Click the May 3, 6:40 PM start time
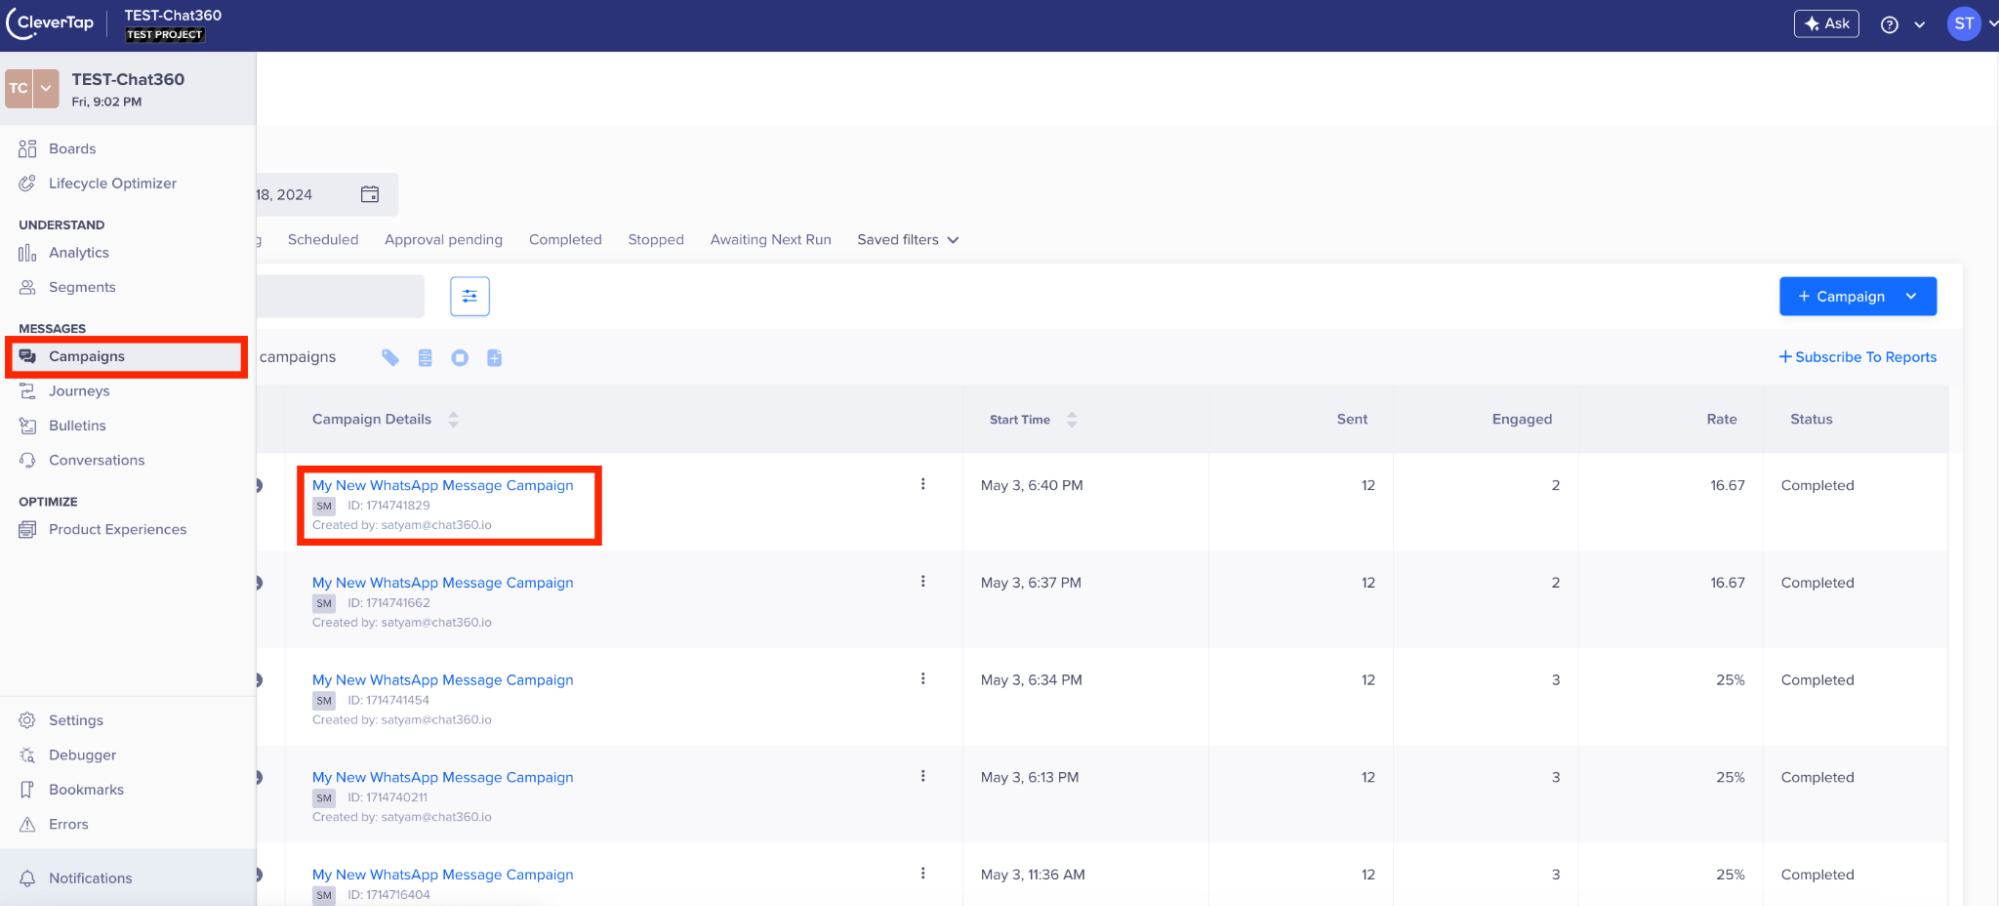1999x906 pixels. coord(1031,485)
